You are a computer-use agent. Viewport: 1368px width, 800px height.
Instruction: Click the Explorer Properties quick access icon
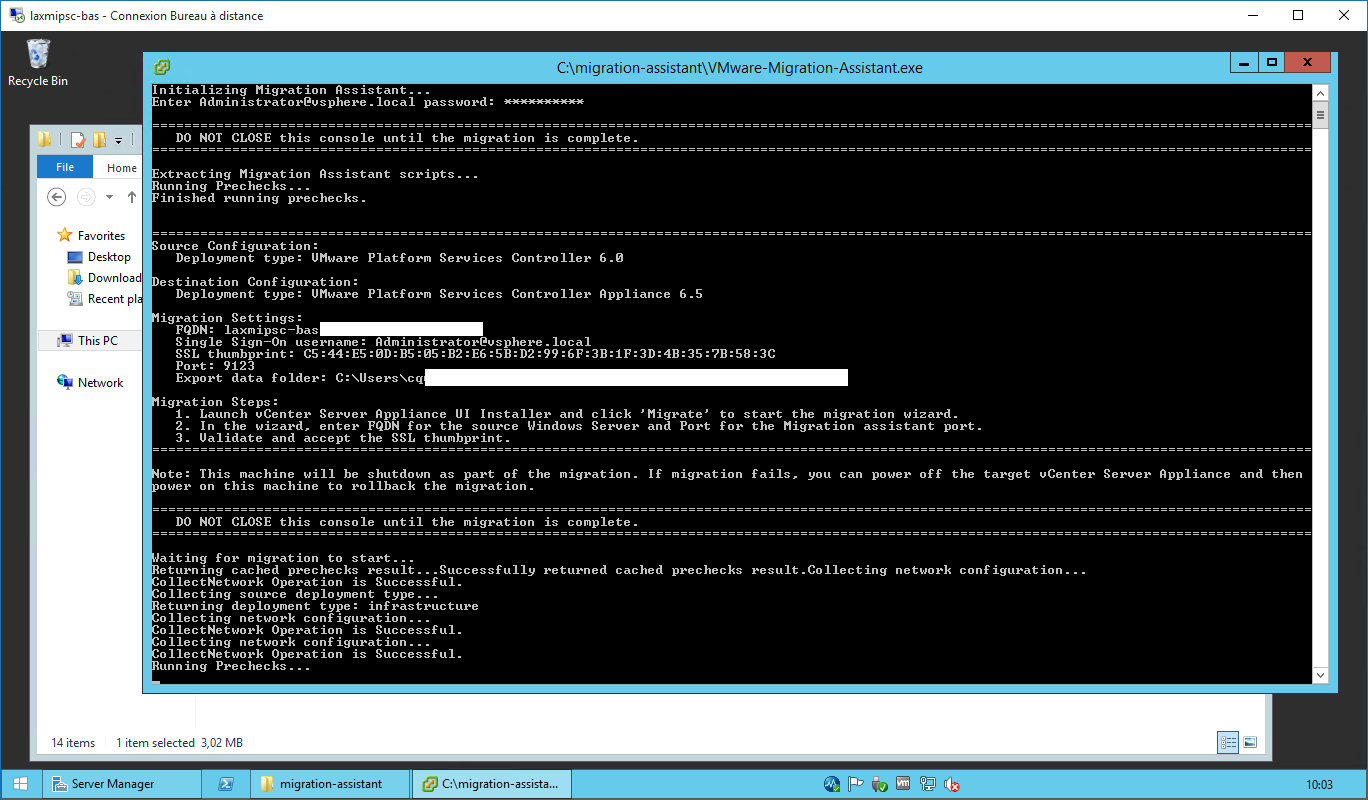pos(78,140)
